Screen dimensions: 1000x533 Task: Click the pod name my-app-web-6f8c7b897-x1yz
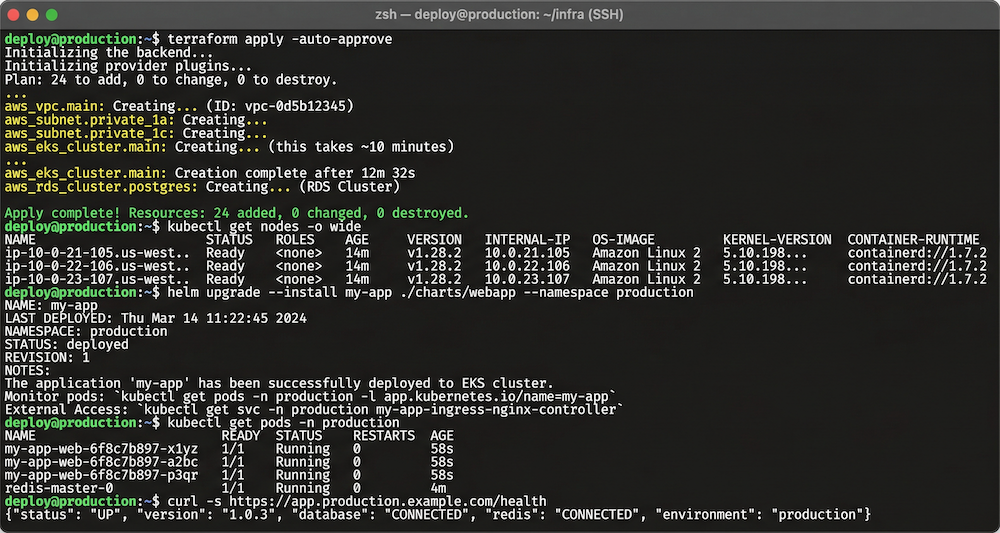[101, 449]
